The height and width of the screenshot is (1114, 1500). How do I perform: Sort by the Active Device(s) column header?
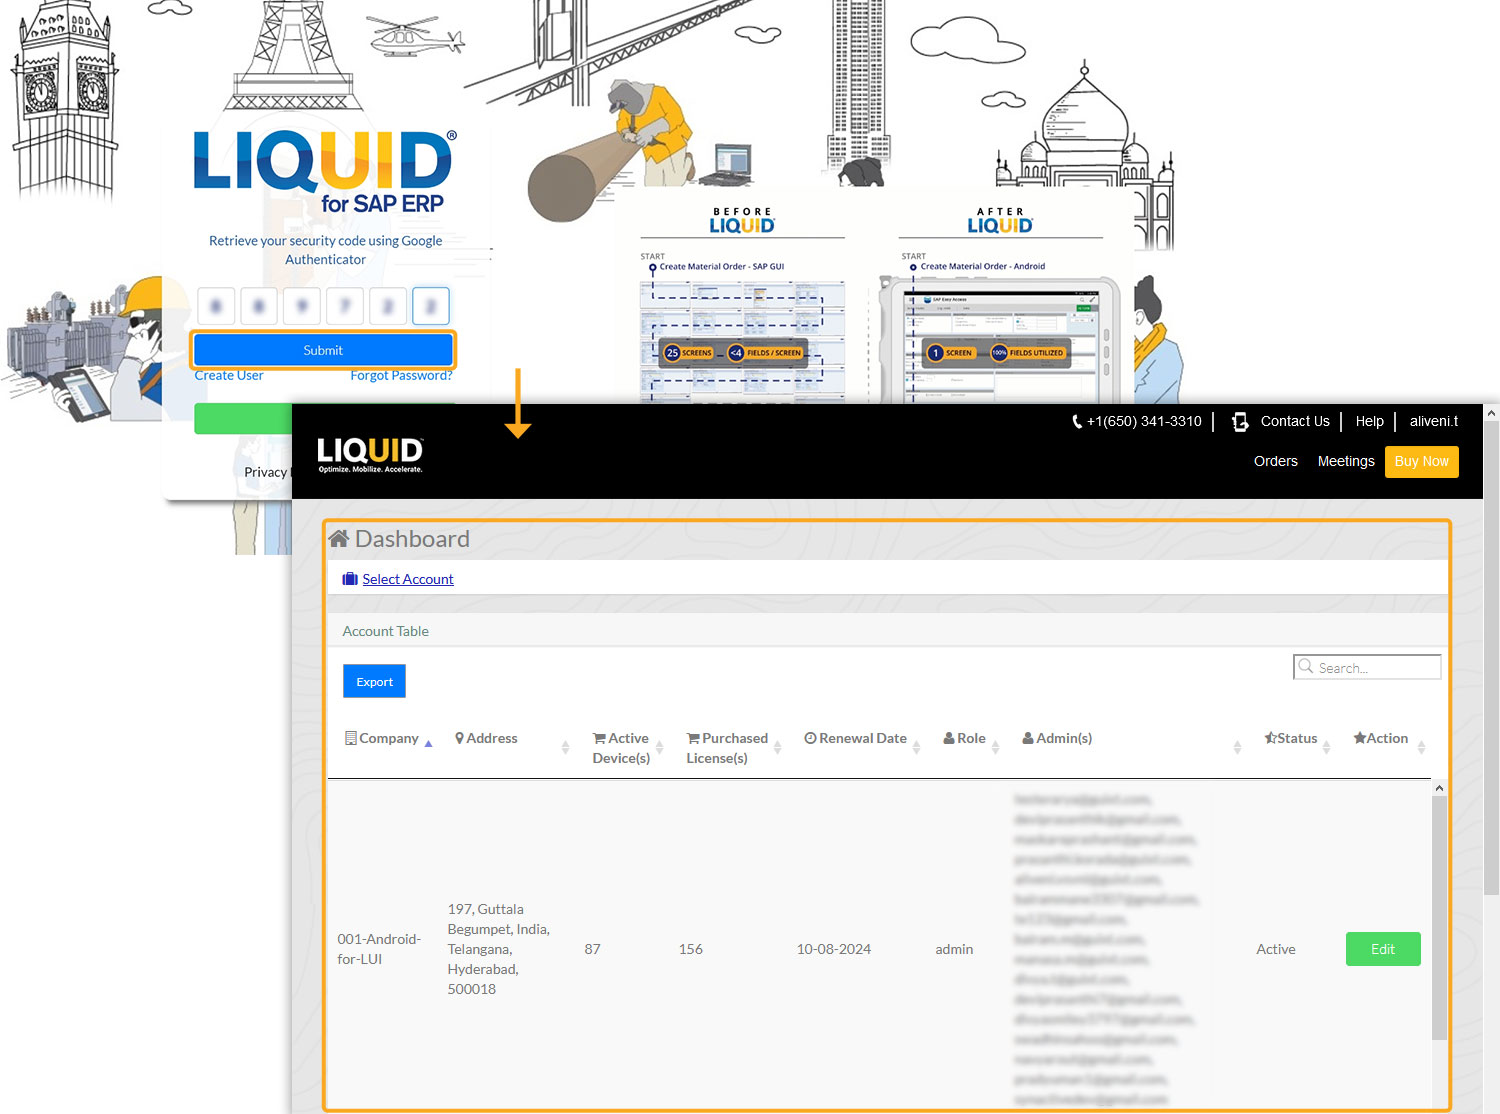click(x=621, y=748)
